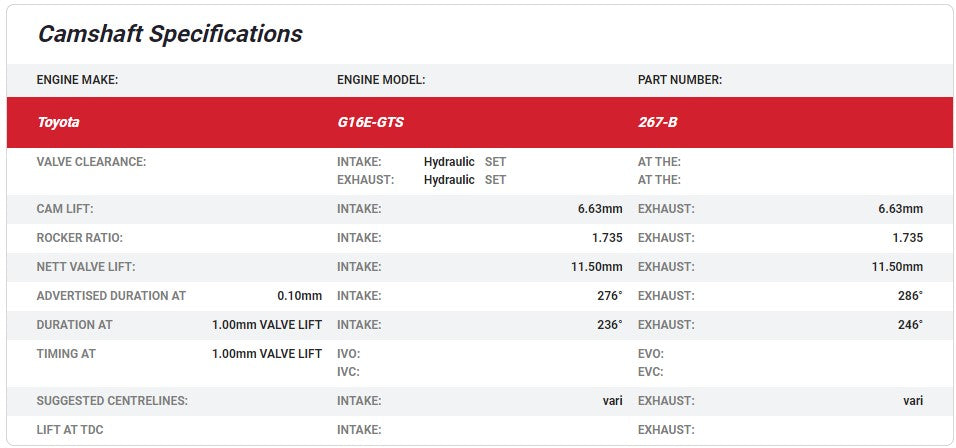Viewport: 956px width, 448px height.
Task: Click the exhaust 246° duration value
Action: point(909,325)
